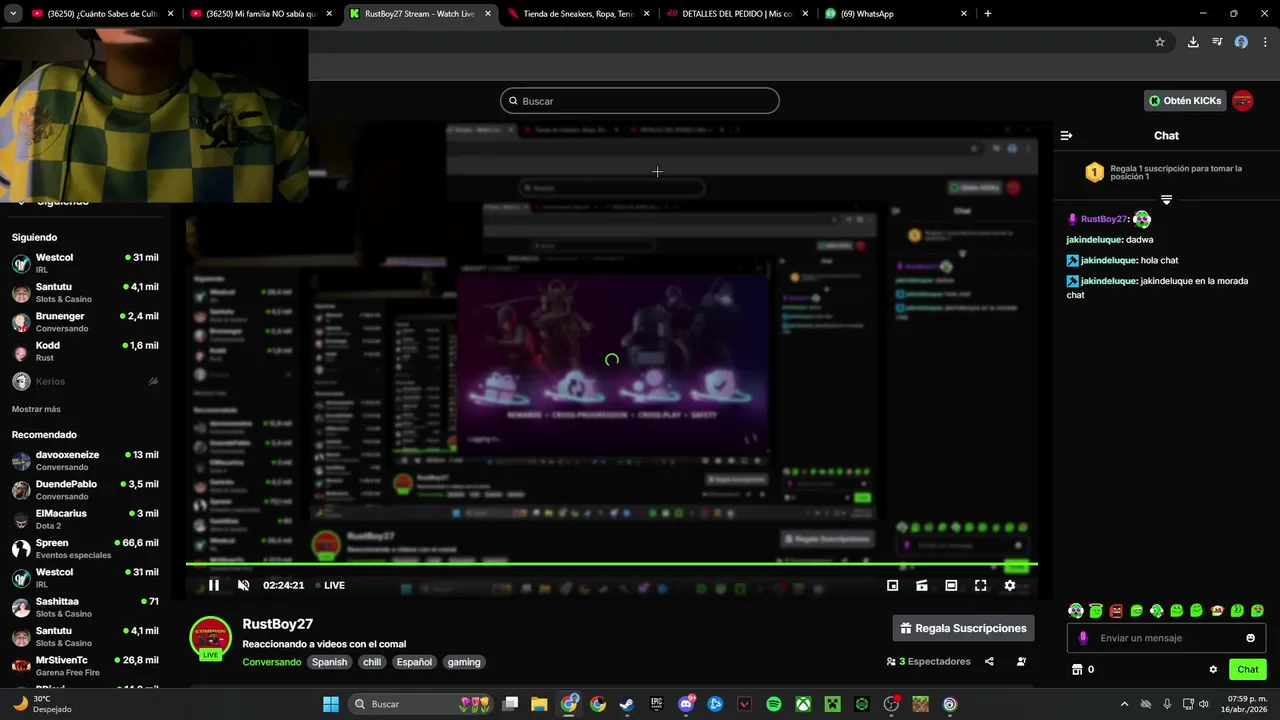1280x720 pixels.
Task: Jump to the LIVE indicator
Action: click(330, 585)
